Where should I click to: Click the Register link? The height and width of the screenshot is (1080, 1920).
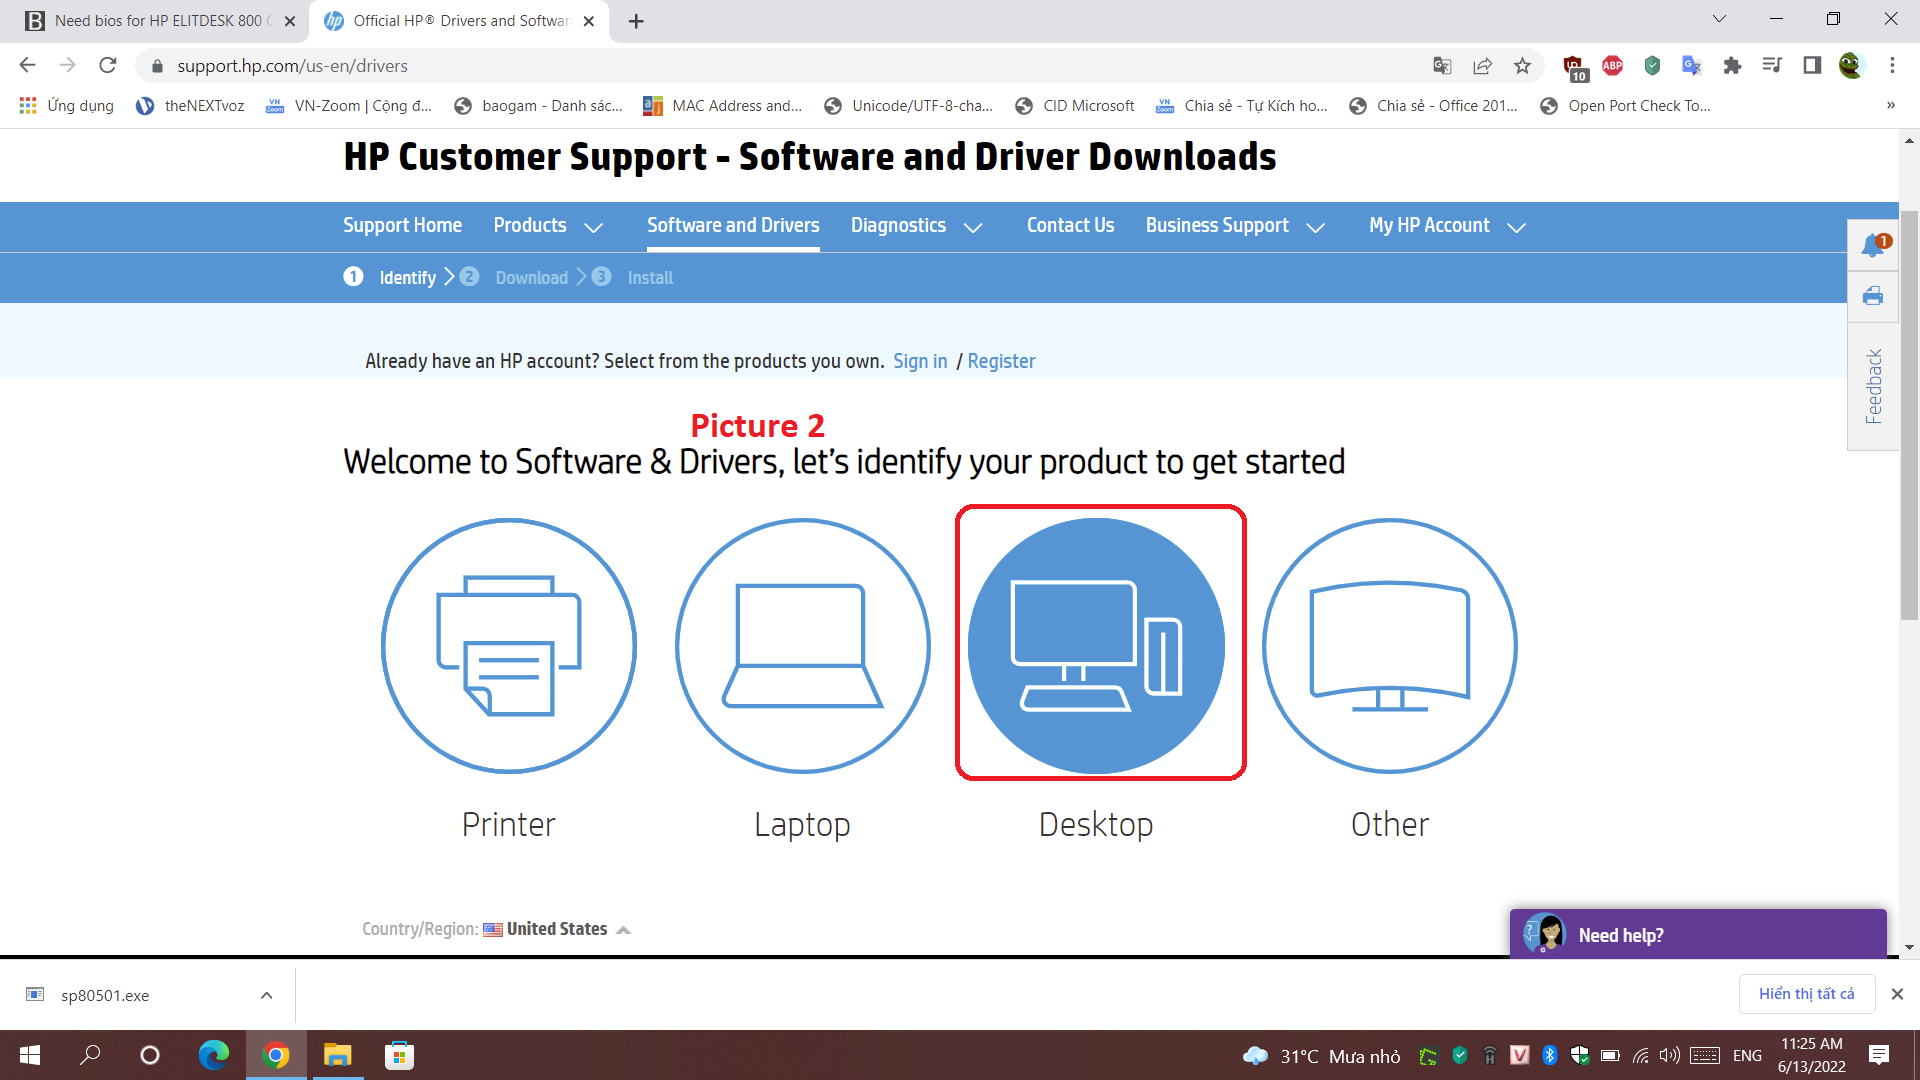1001,361
